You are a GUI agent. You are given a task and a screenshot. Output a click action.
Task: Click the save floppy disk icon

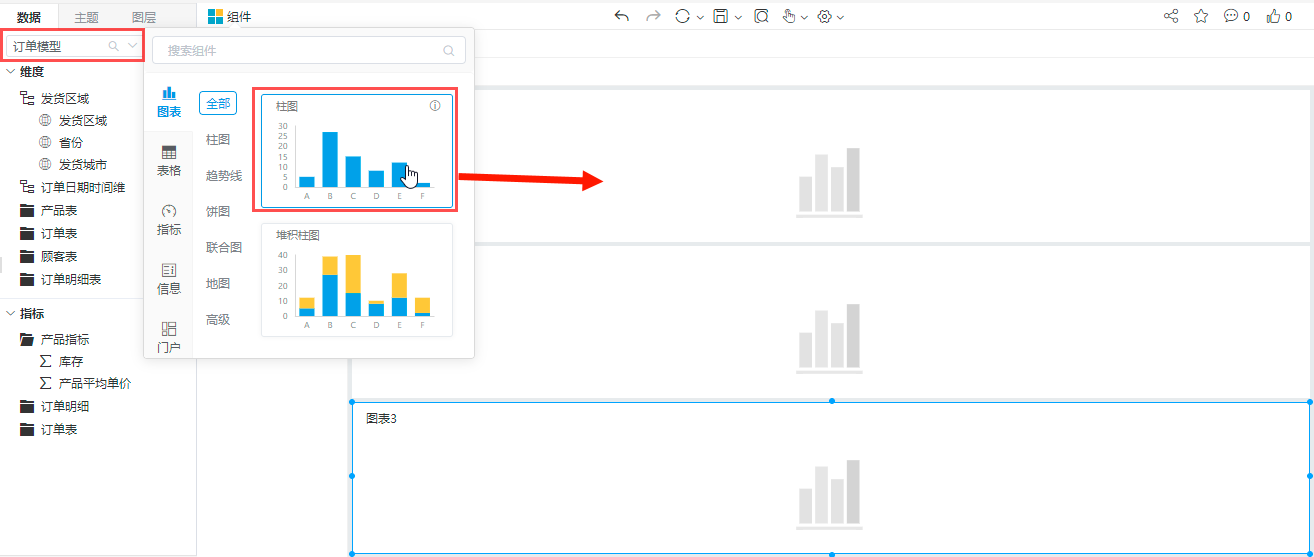(721, 16)
